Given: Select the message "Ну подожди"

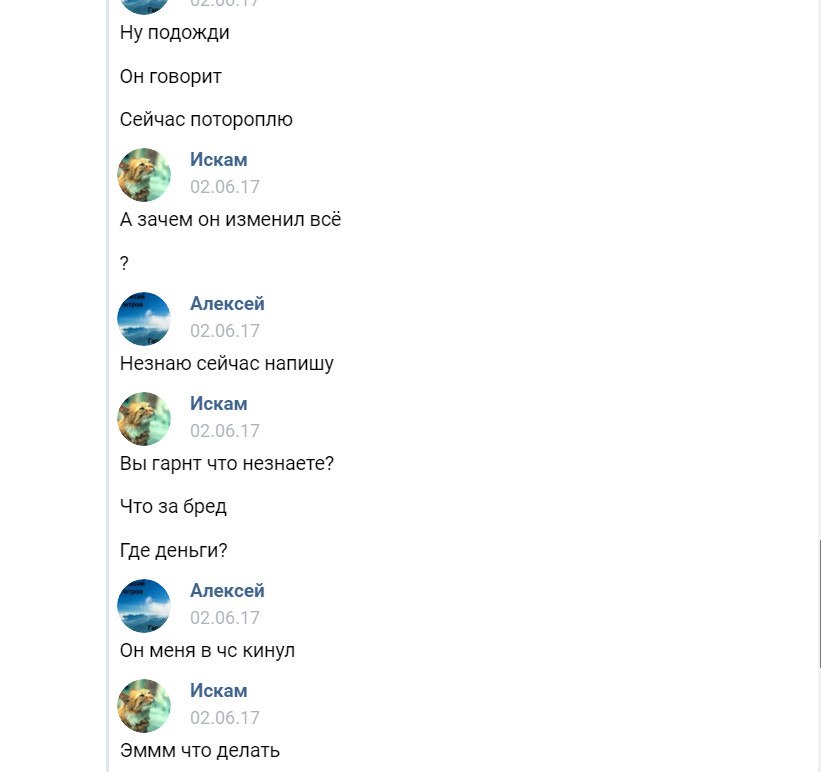Looking at the screenshot, I should [175, 33].
